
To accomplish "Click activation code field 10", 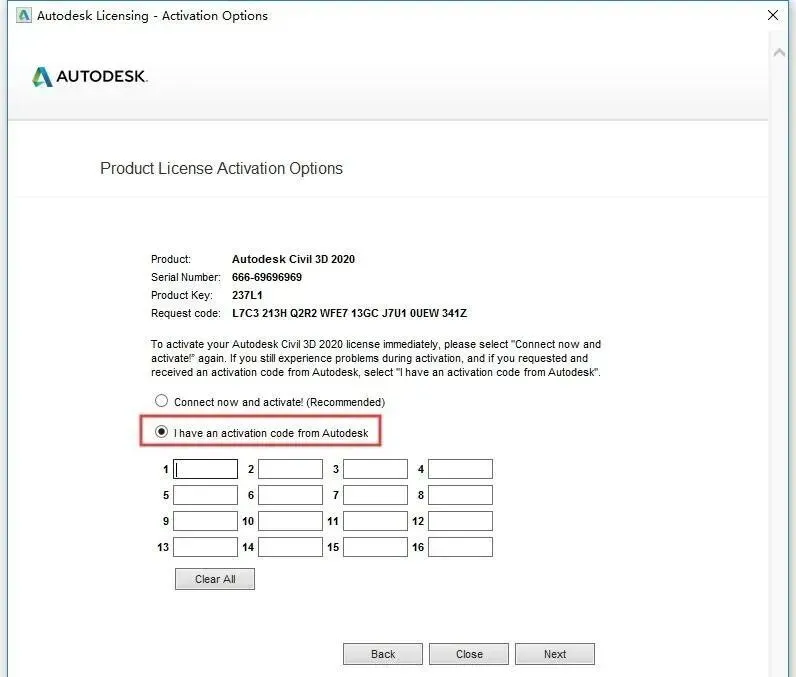I will click(290, 521).
